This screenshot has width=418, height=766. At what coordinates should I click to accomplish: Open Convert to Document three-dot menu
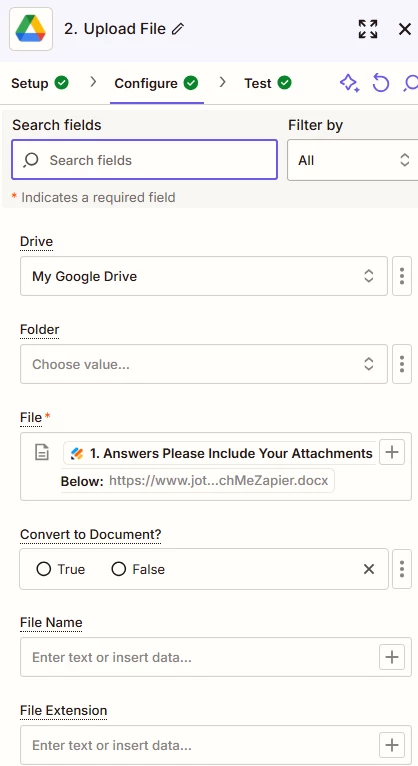[402, 569]
